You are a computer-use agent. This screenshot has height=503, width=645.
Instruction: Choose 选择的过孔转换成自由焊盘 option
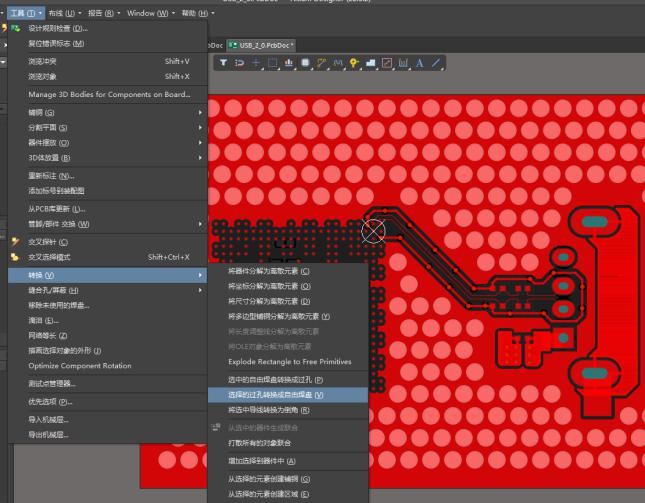276,395
